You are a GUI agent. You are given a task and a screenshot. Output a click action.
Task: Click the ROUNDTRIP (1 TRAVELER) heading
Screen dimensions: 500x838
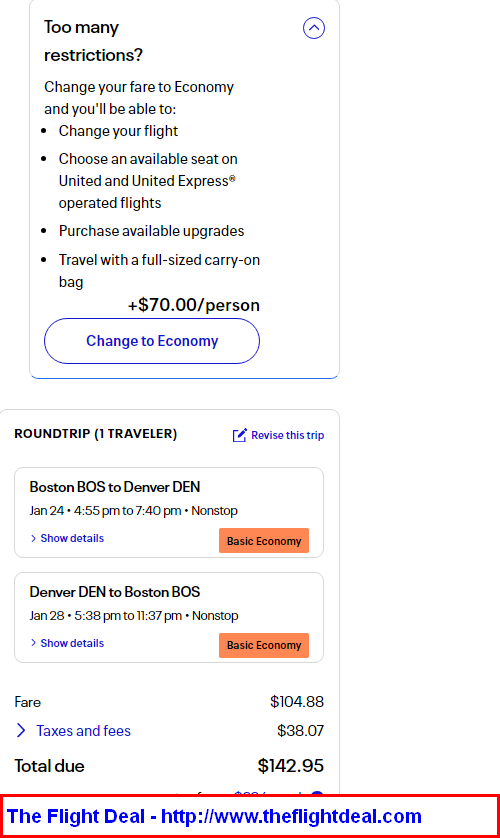coord(96,433)
